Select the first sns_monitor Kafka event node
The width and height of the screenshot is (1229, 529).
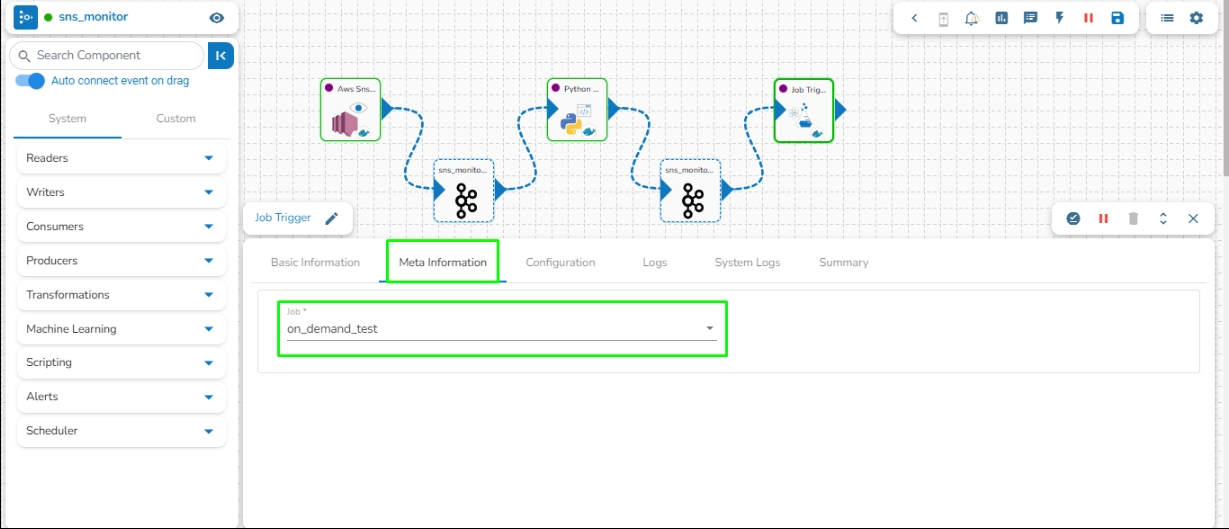tap(464, 190)
